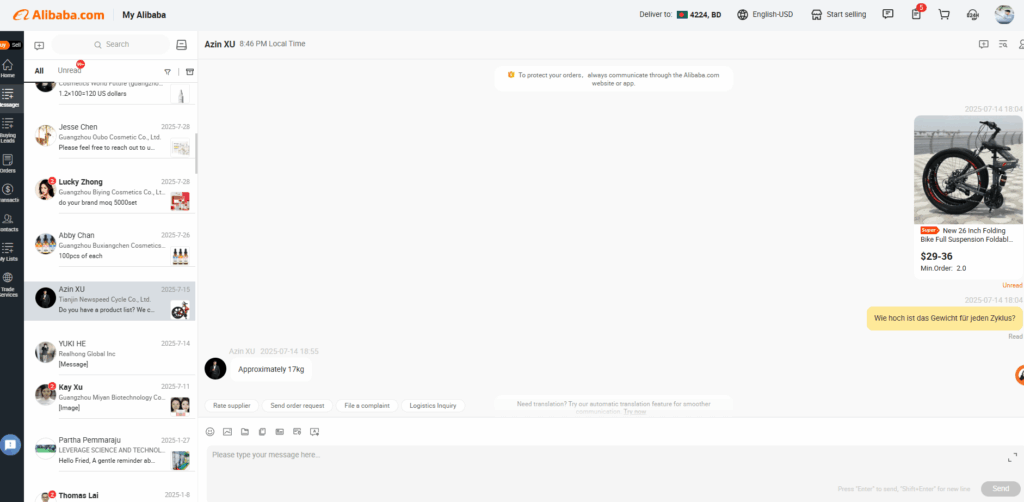Select the All conversations tab
This screenshot has height=502, width=1024.
[39, 71]
